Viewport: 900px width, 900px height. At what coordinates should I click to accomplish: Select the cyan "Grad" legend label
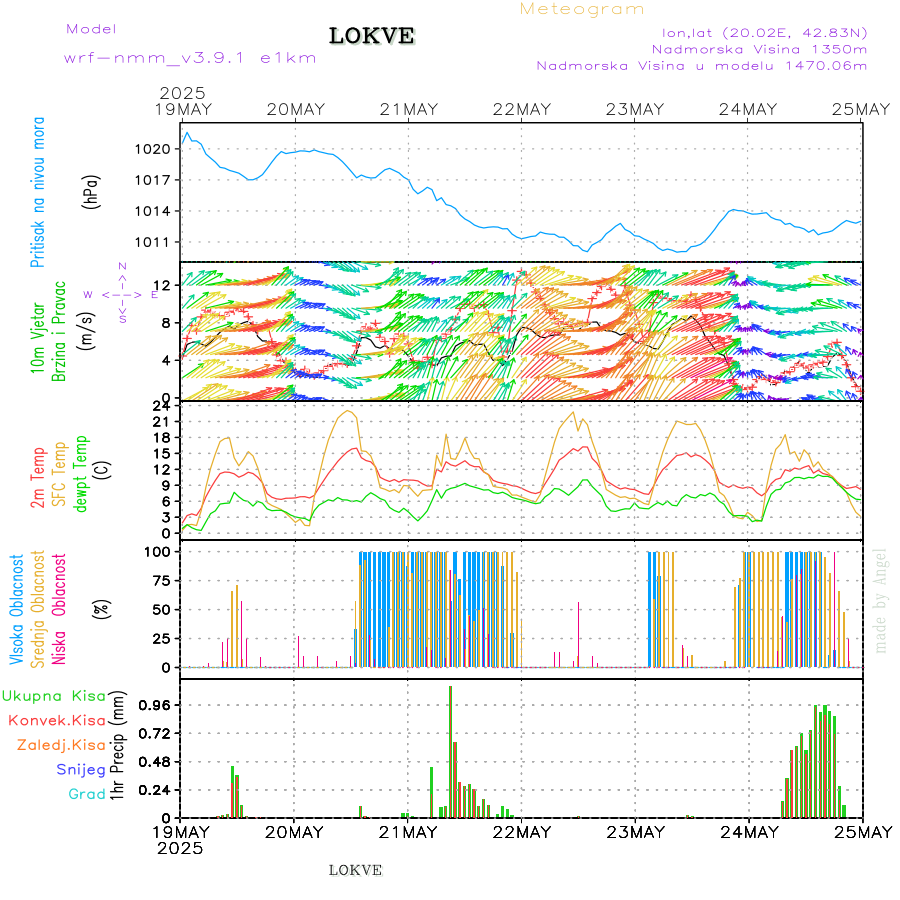pos(87,794)
